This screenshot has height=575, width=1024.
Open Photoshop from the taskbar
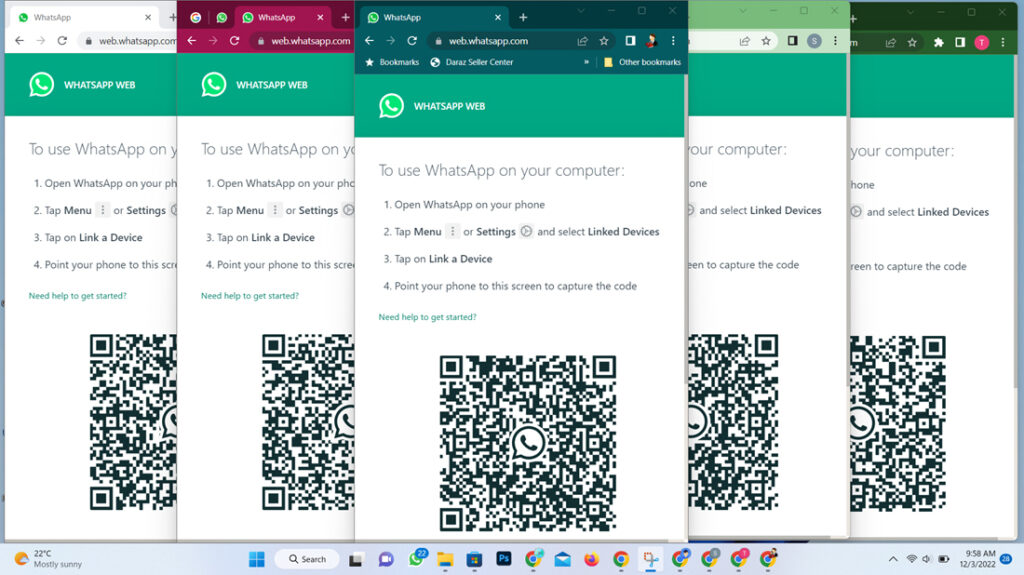tap(504, 559)
